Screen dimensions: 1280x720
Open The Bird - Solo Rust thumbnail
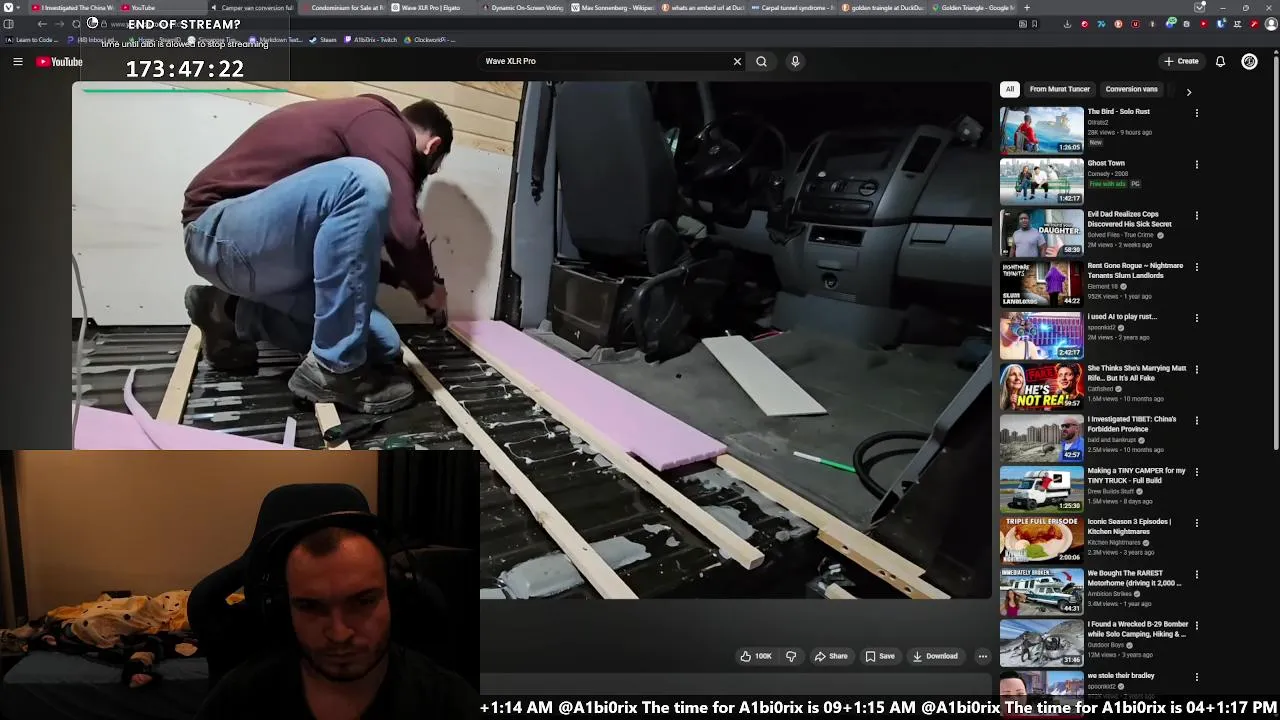pyautogui.click(x=1041, y=130)
